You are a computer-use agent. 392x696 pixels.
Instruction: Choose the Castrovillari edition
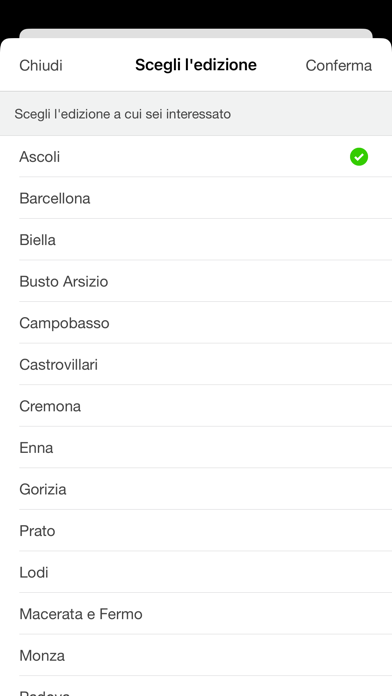pyautogui.click(x=196, y=364)
